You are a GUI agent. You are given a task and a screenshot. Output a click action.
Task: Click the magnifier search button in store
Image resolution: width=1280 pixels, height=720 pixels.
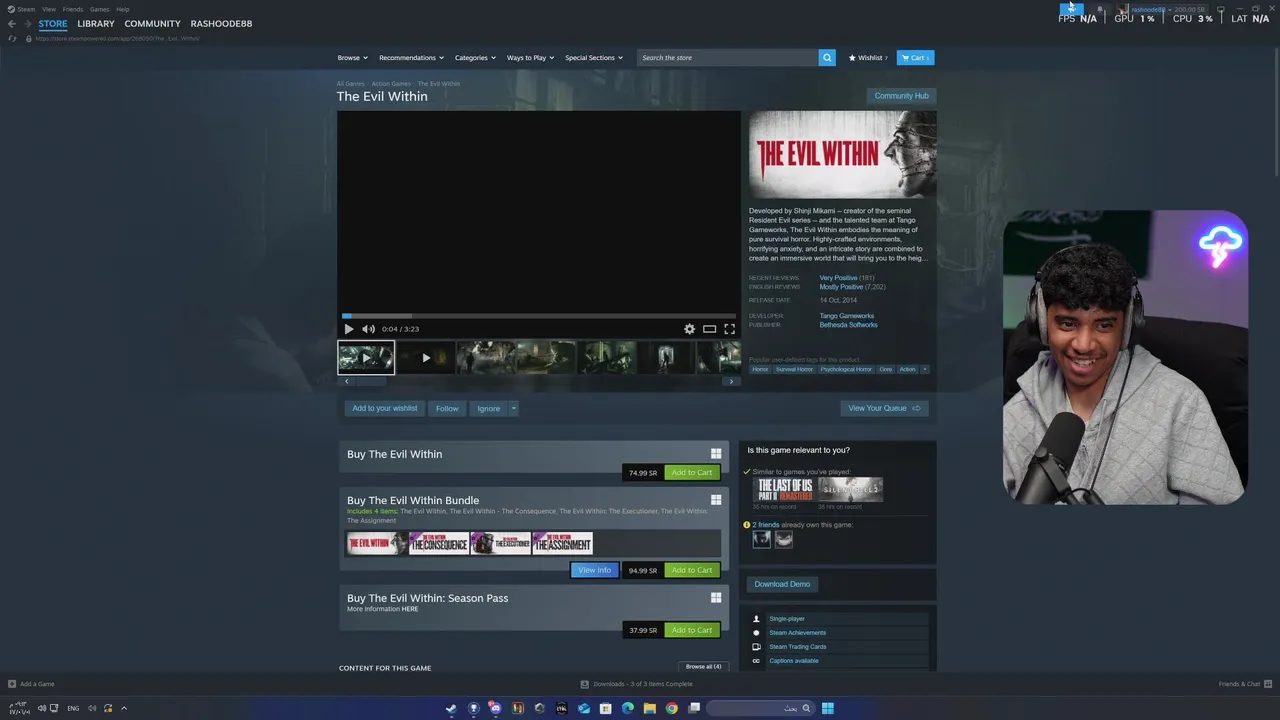tap(827, 58)
